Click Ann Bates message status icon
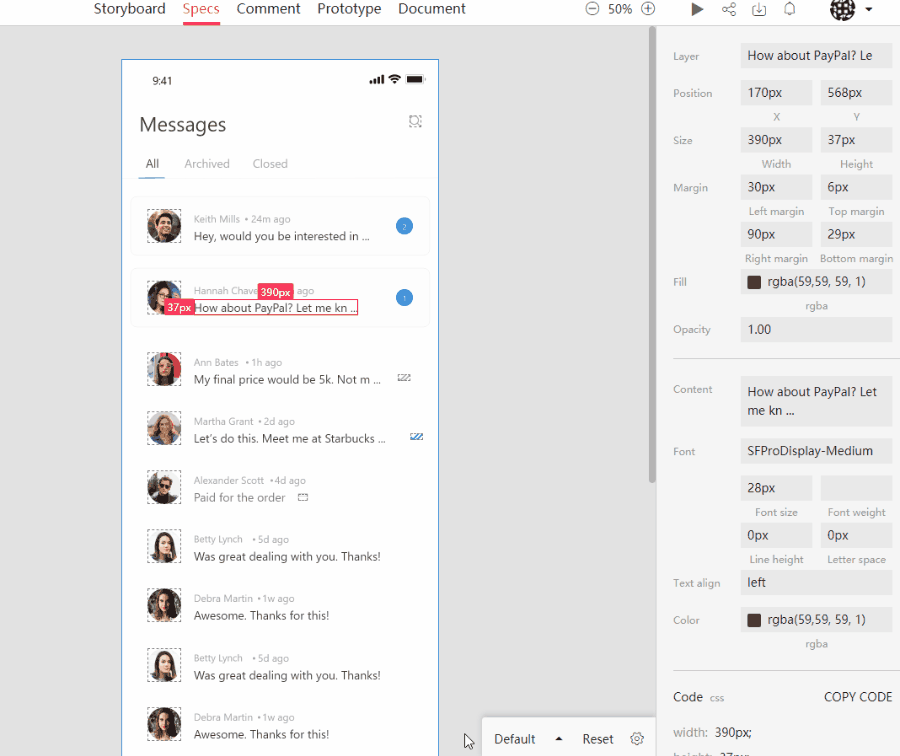 coord(404,378)
